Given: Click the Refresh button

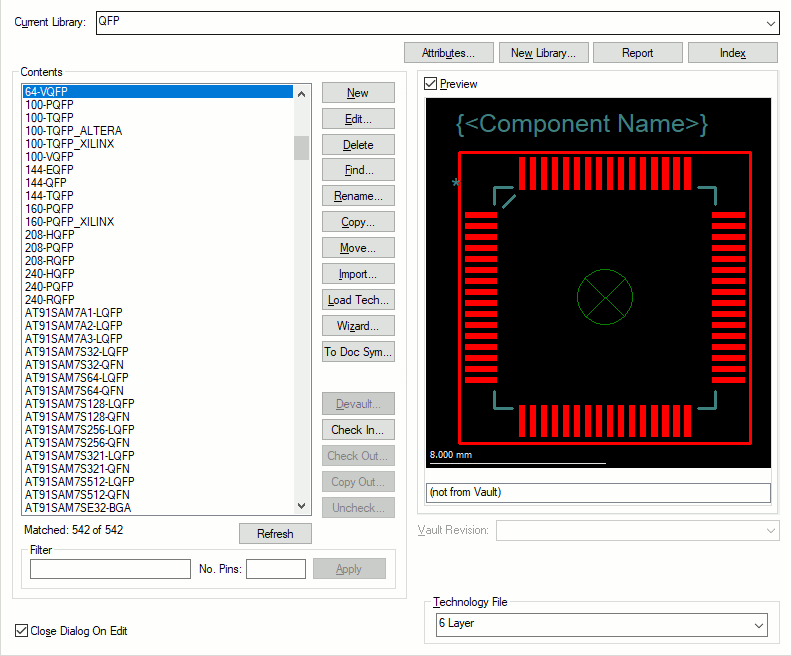Looking at the screenshot, I should 275,534.
